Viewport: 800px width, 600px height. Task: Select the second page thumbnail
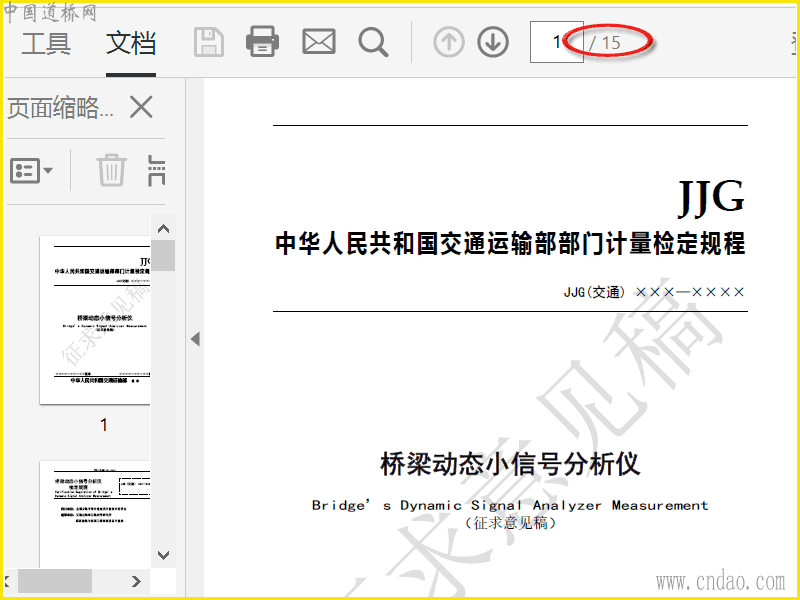(95, 514)
